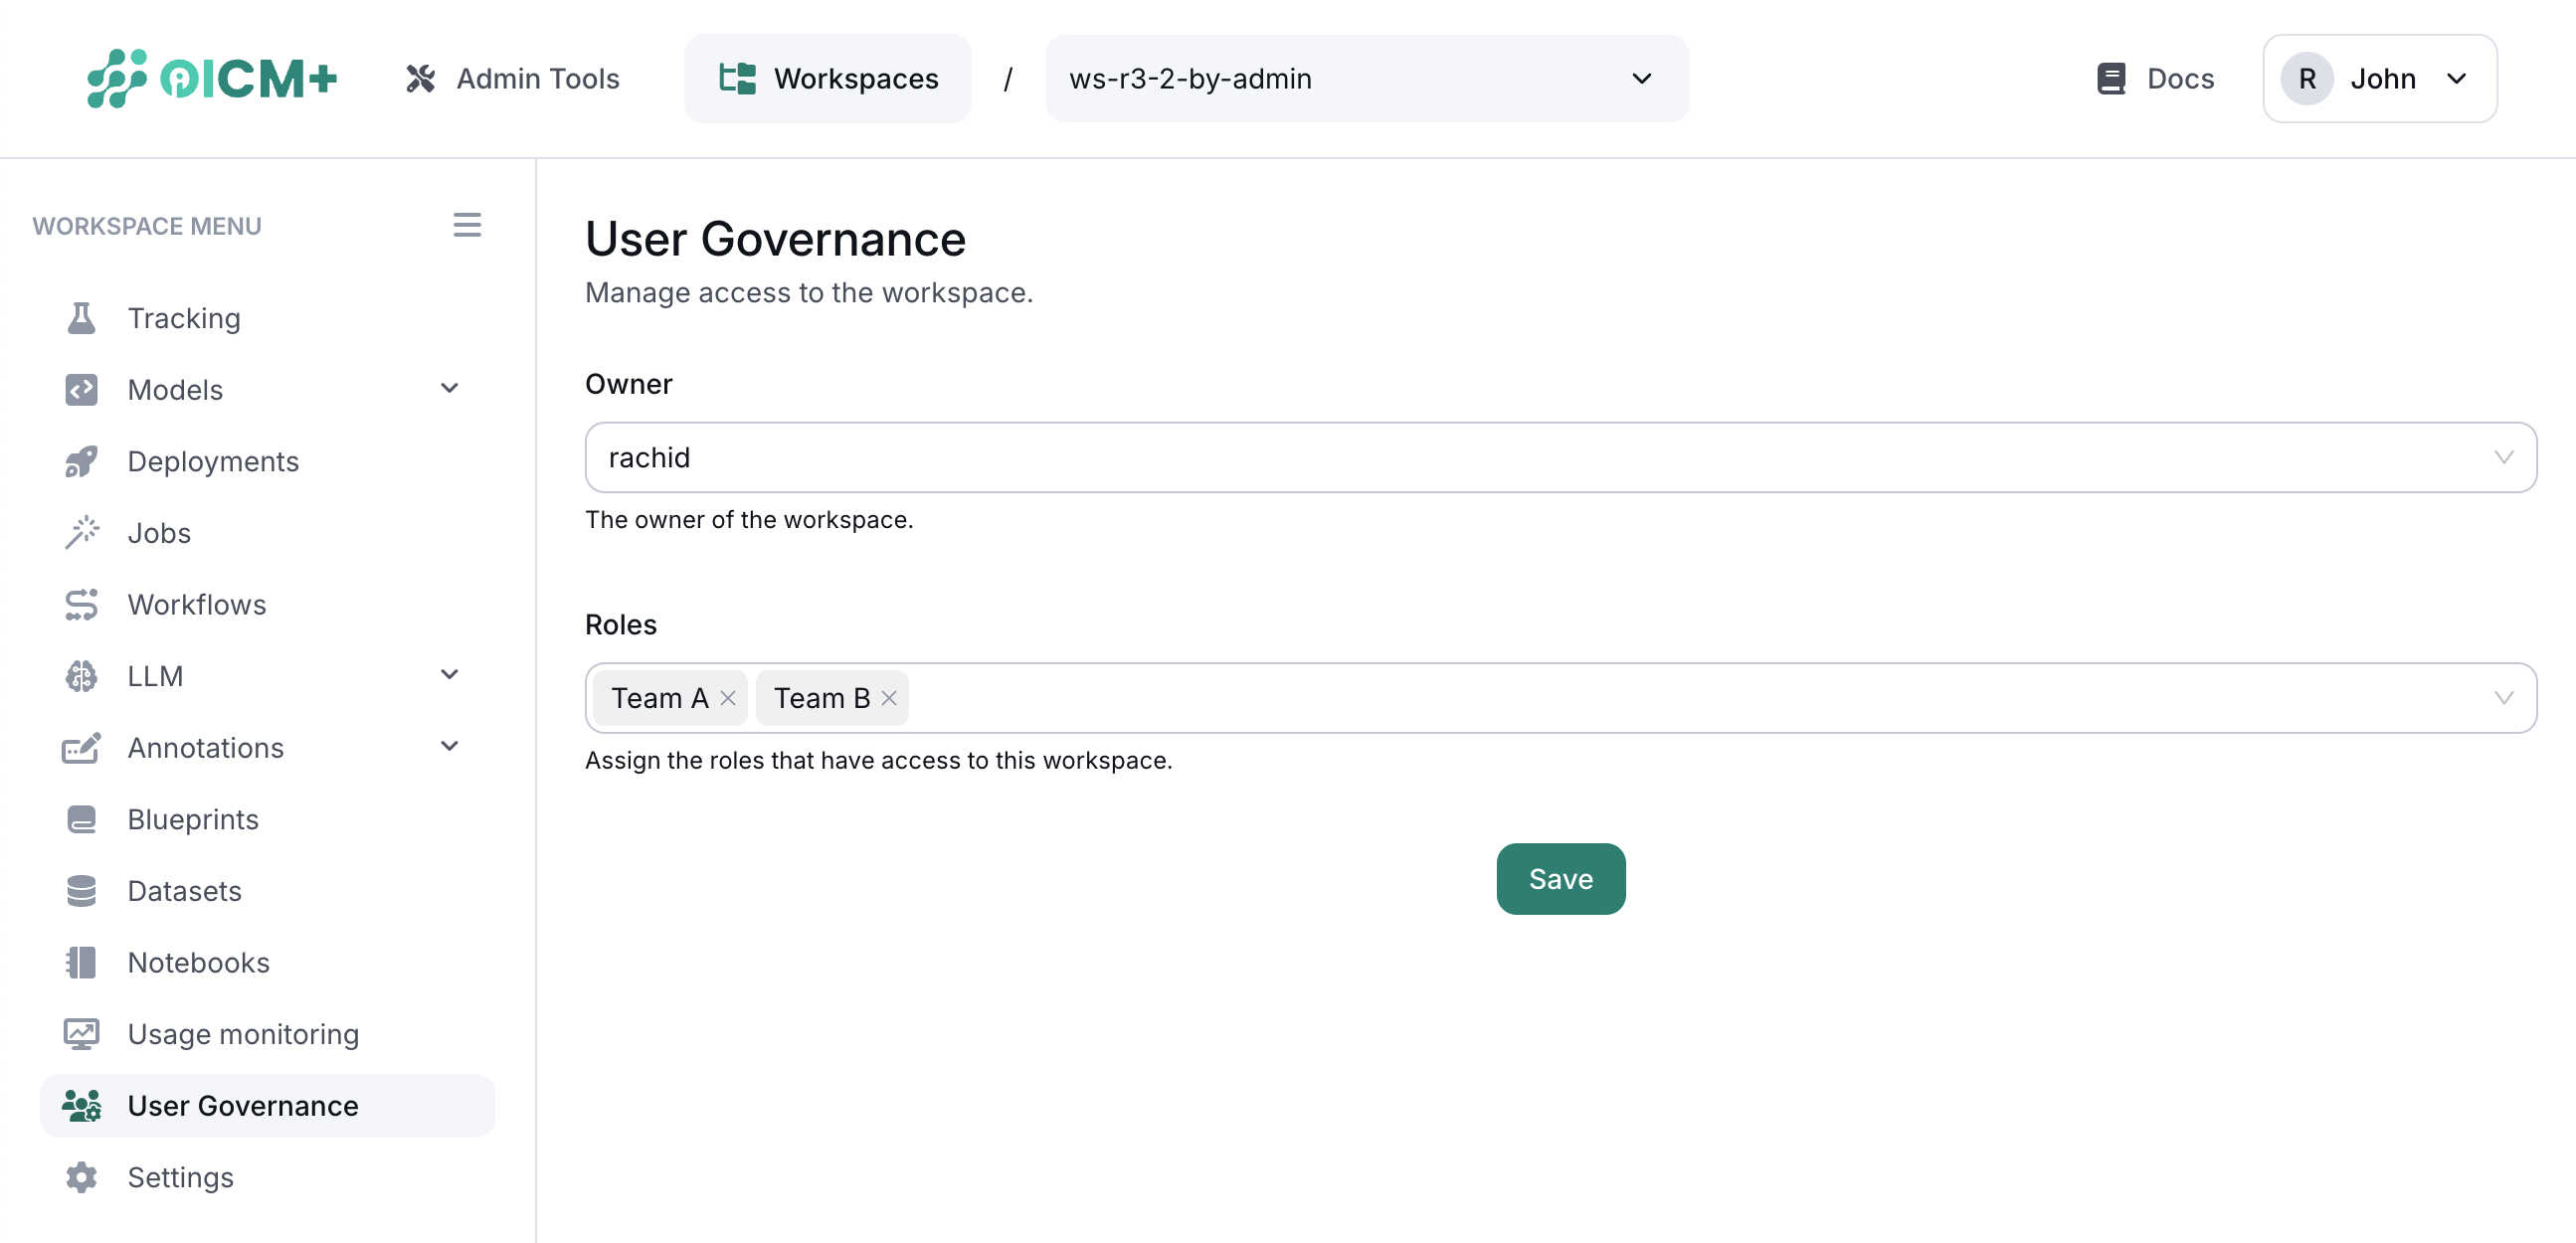Click the Save button

click(1560, 879)
